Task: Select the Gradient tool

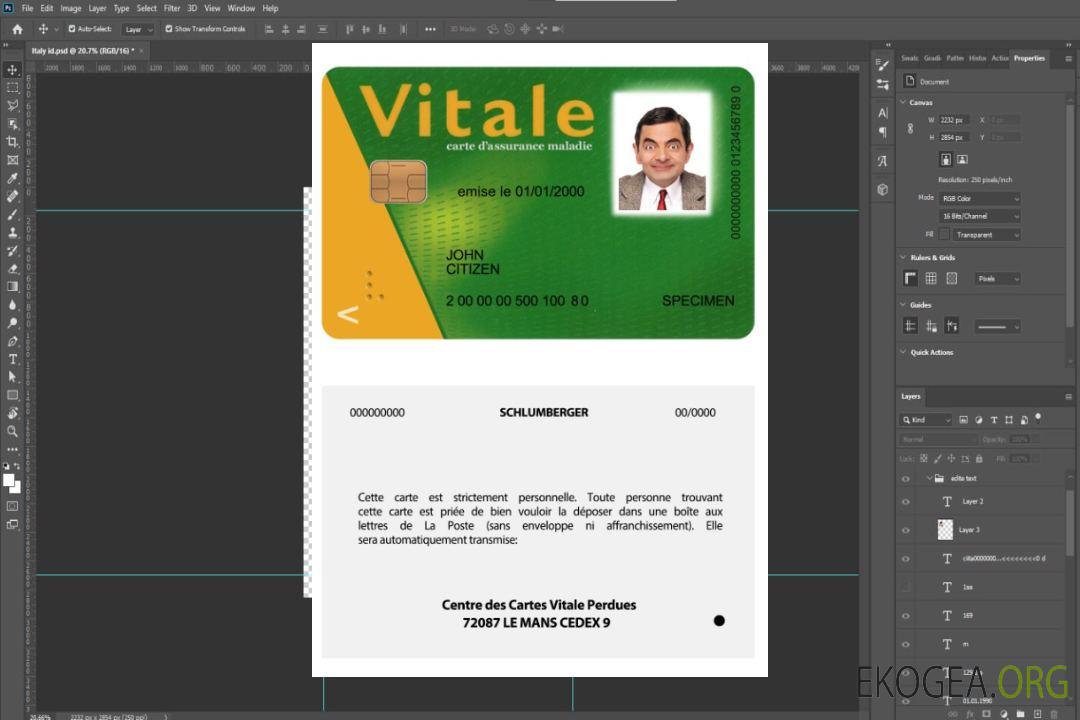Action: point(12,287)
